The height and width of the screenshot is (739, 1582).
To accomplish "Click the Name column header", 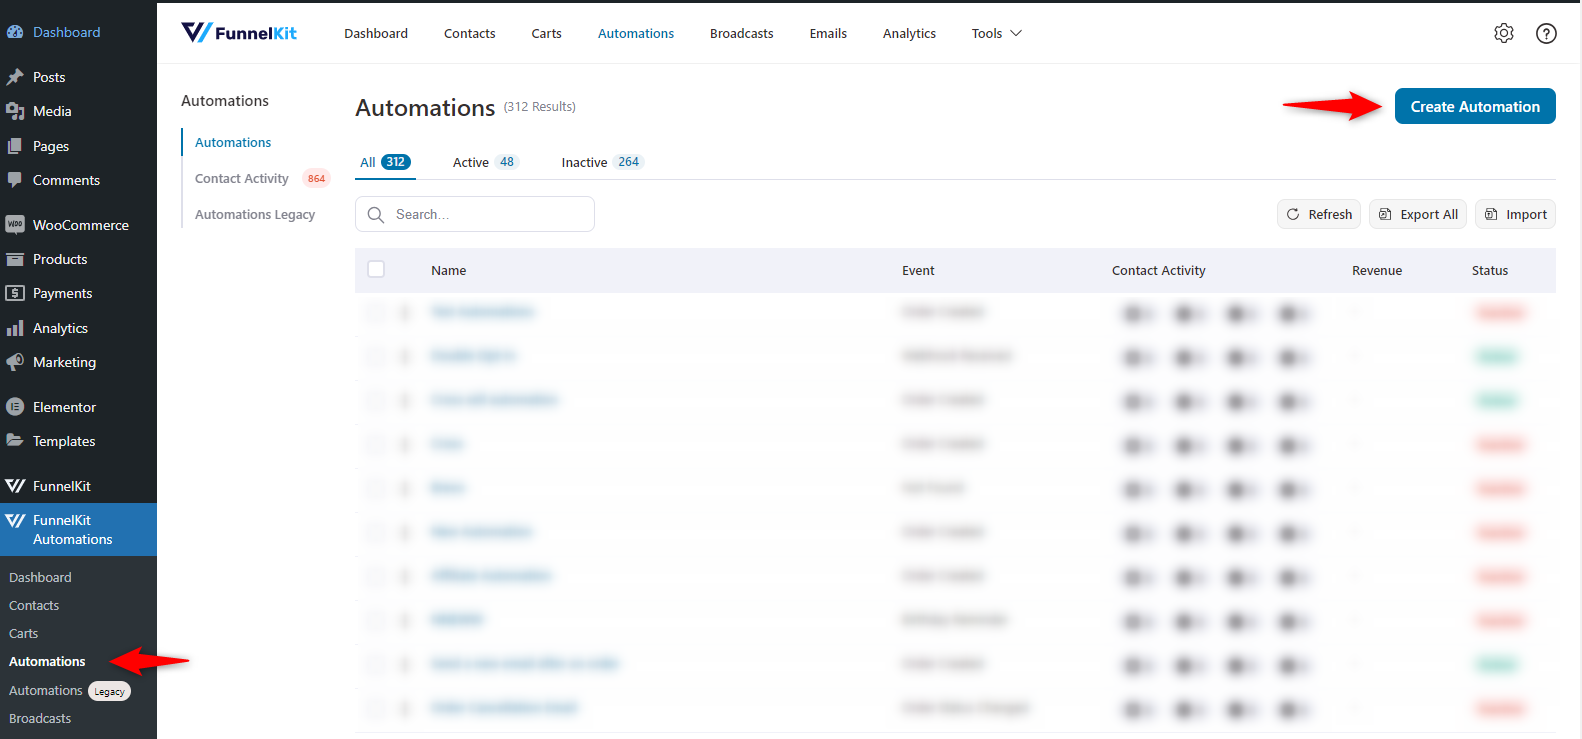I will point(449,270).
